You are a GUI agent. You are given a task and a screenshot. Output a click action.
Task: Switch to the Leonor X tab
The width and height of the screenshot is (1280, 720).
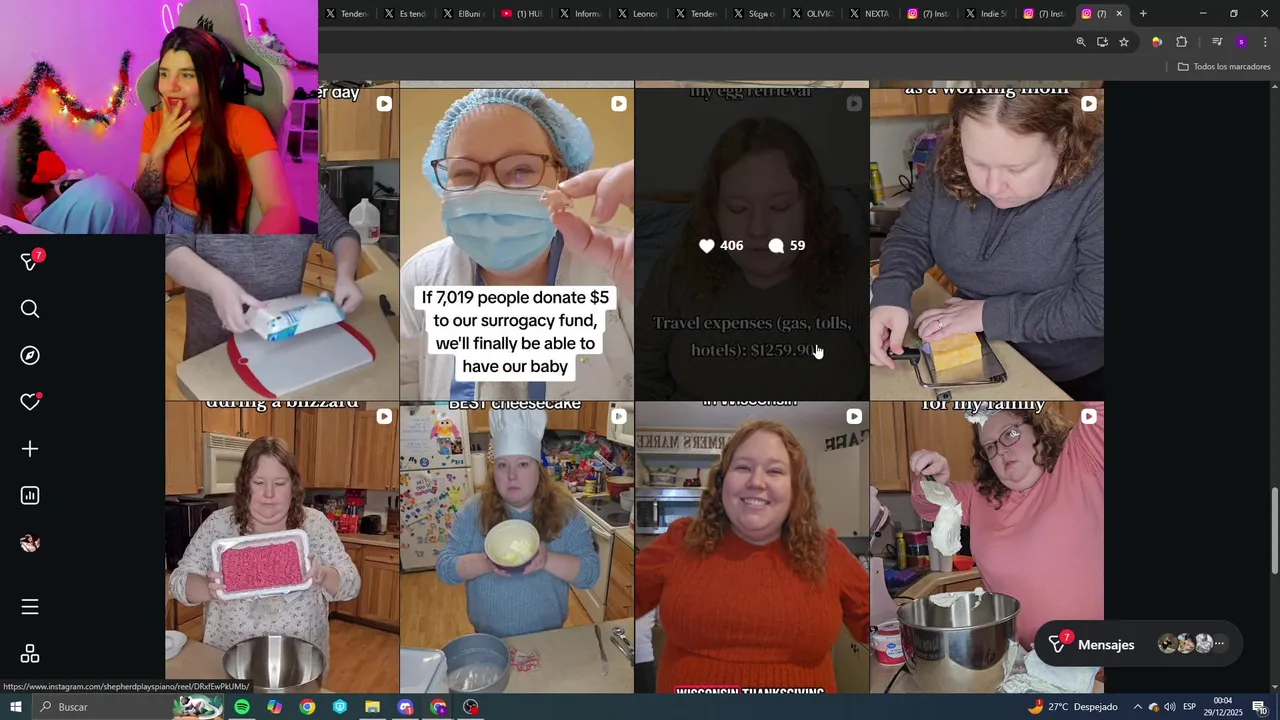tap(637, 14)
